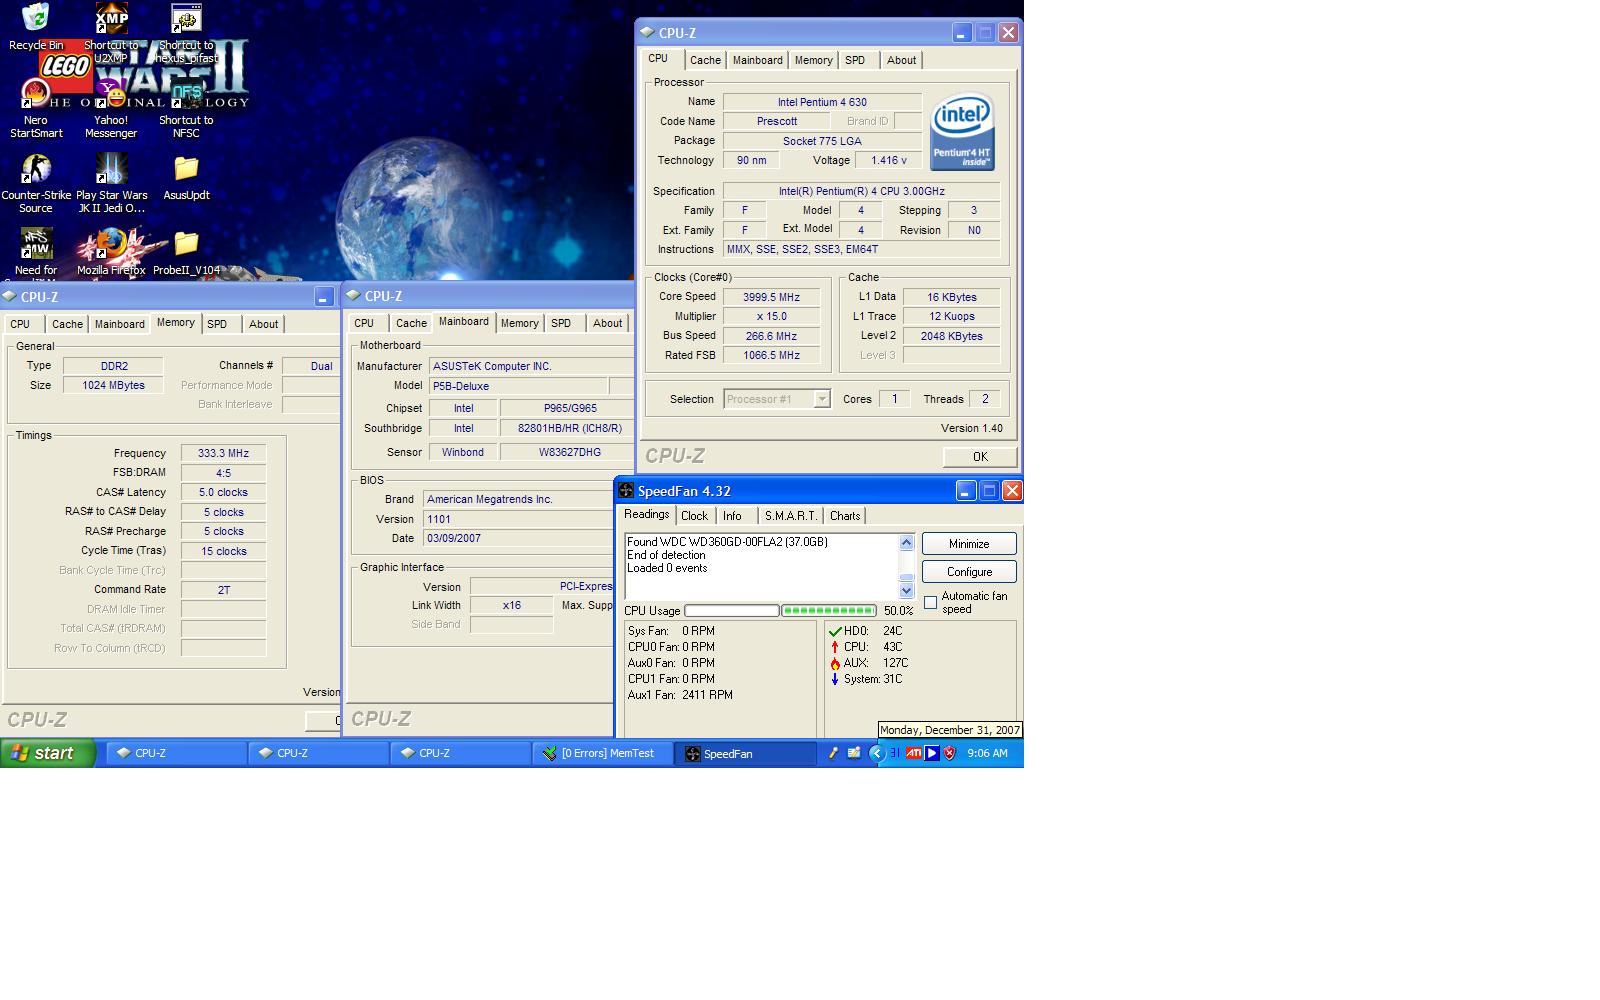1600x1000 pixels.
Task: Open the Mainboard tab in top CPU-Z window
Action: pos(758,60)
